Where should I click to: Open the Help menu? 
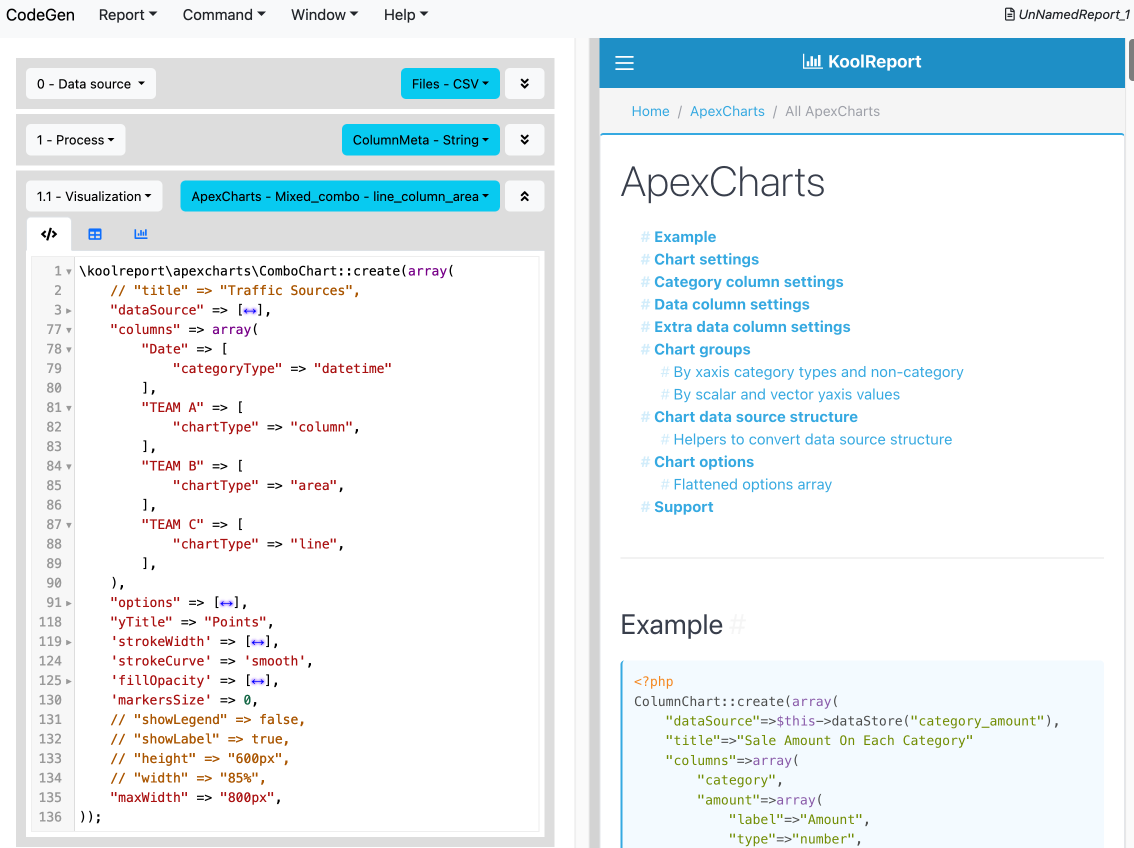(x=406, y=14)
